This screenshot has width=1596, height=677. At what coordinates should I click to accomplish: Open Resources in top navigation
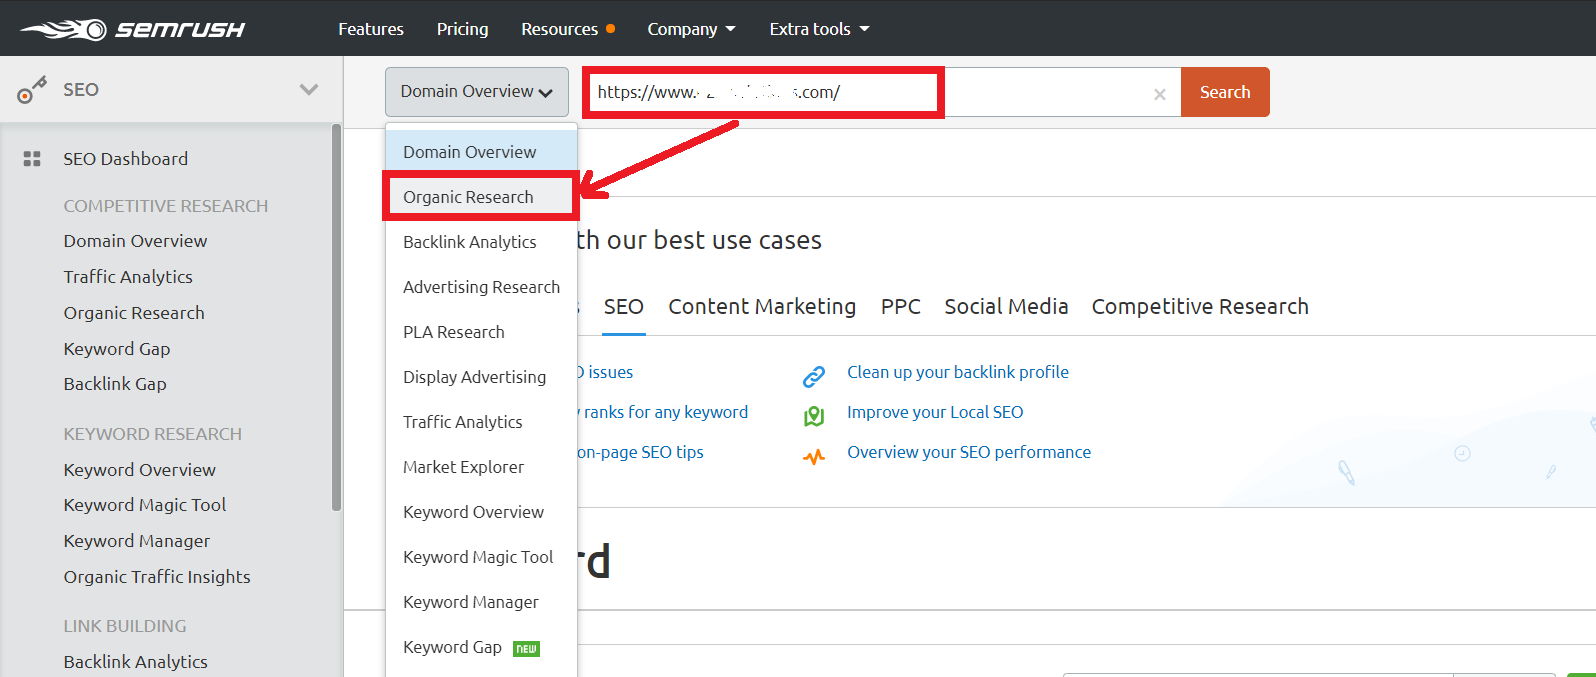(x=559, y=29)
